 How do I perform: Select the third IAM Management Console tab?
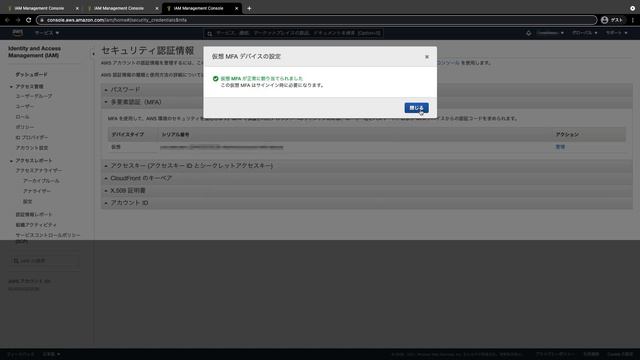point(199,8)
